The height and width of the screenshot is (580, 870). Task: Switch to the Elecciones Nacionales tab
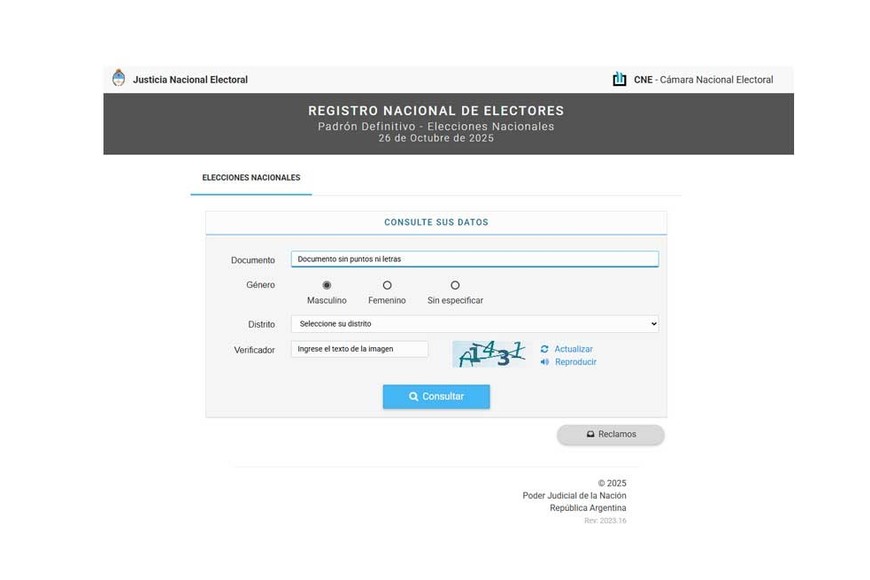(x=251, y=178)
